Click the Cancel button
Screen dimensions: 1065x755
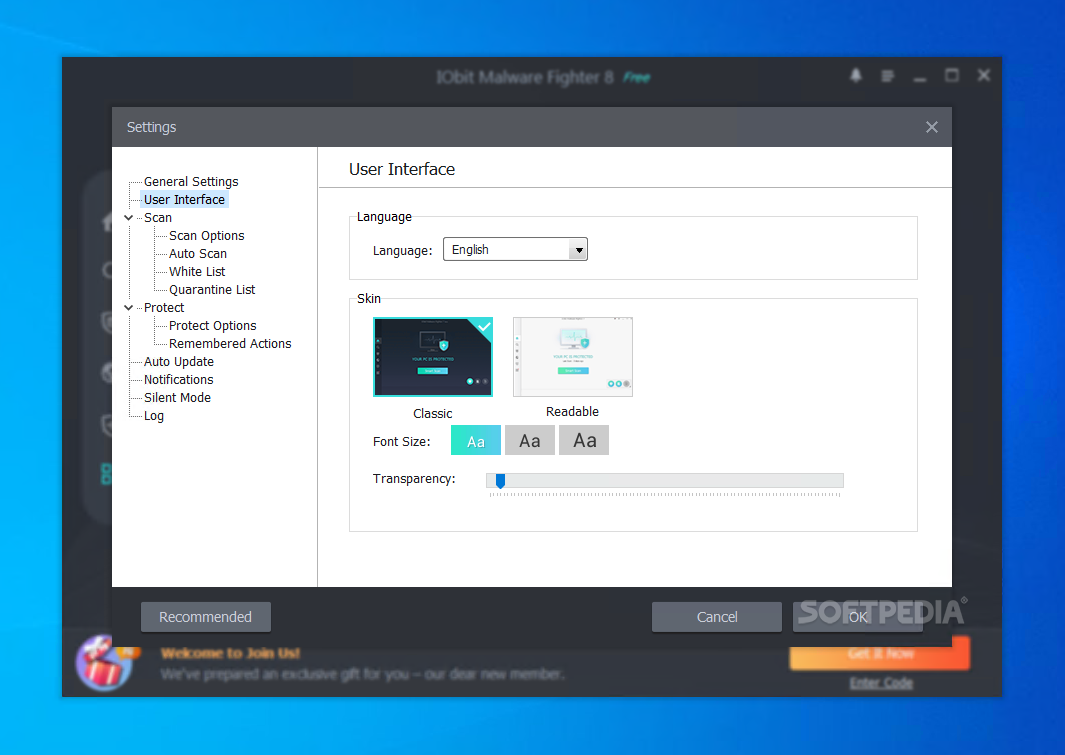[x=717, y=616]
